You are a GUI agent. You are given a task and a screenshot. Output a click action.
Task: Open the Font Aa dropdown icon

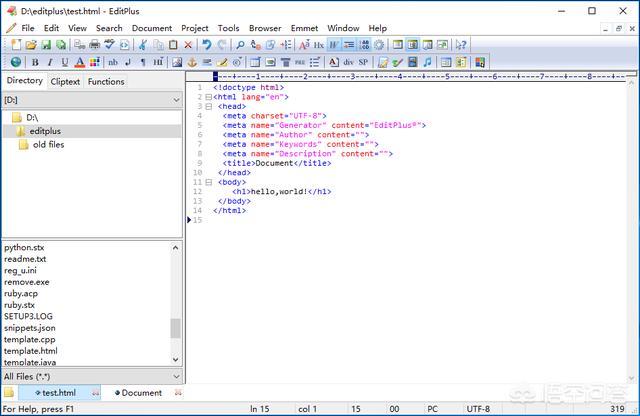click(304, 44)
